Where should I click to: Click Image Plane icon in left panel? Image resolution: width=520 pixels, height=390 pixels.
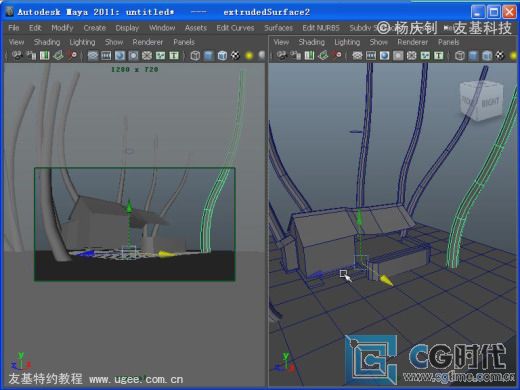point(58,55)
